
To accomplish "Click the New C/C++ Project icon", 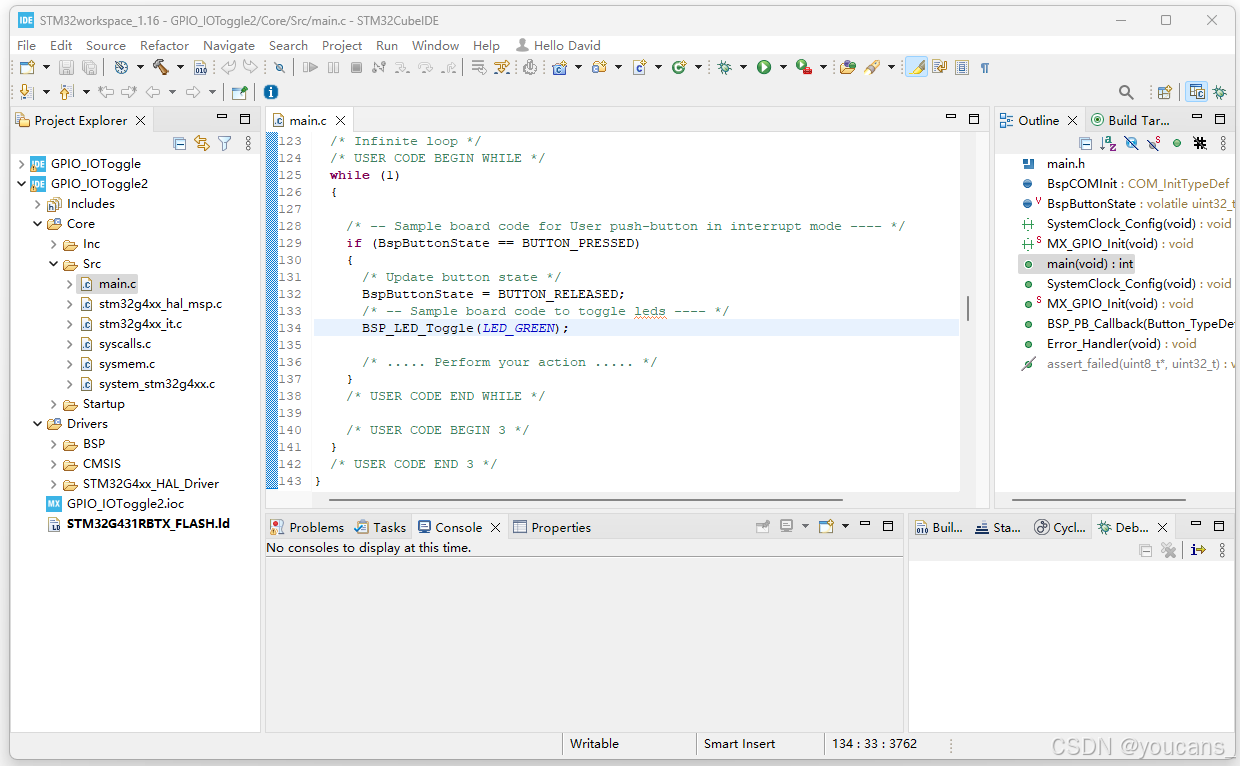I will coord(560,67).
